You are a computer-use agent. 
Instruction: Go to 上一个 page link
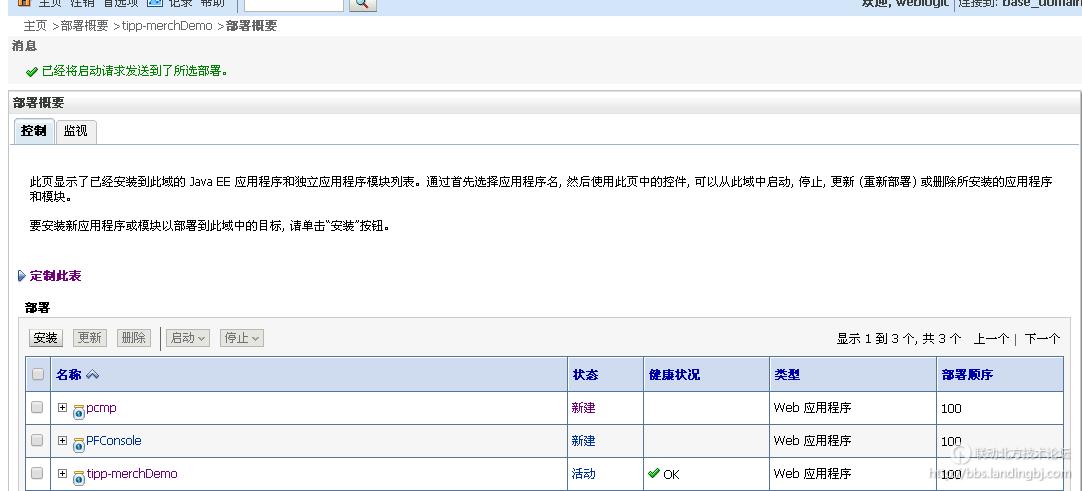[x=992, y=339]
